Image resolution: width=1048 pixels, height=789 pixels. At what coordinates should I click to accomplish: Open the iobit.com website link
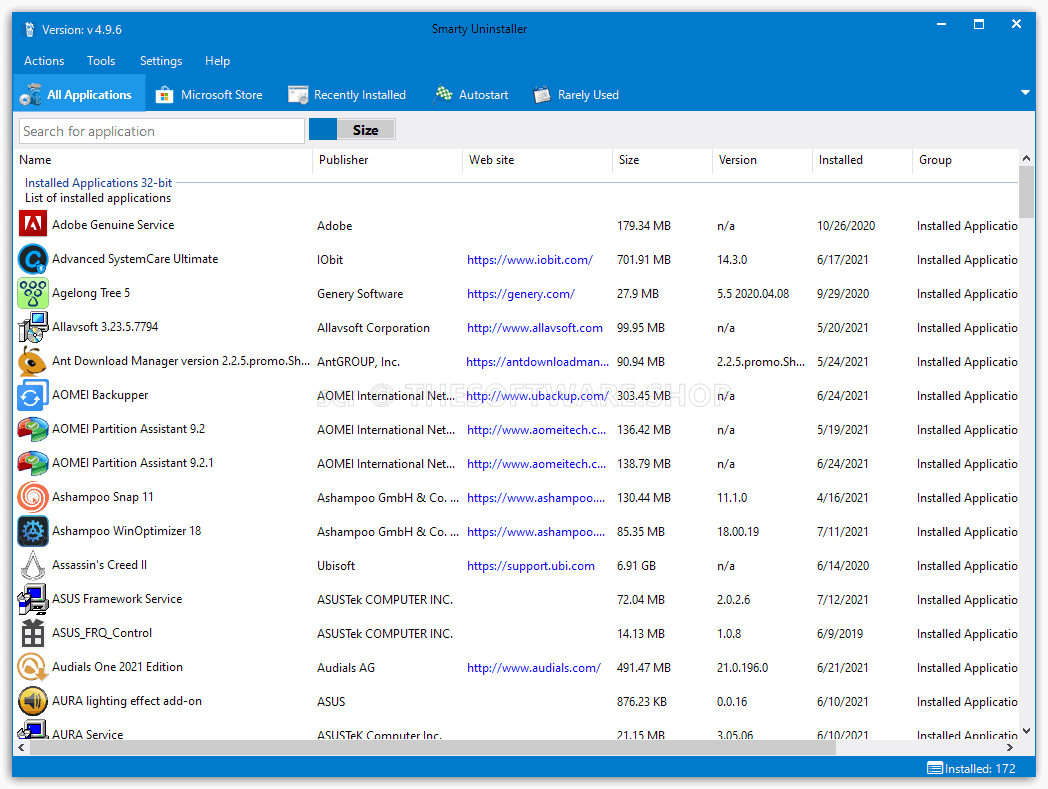point(529,260)
